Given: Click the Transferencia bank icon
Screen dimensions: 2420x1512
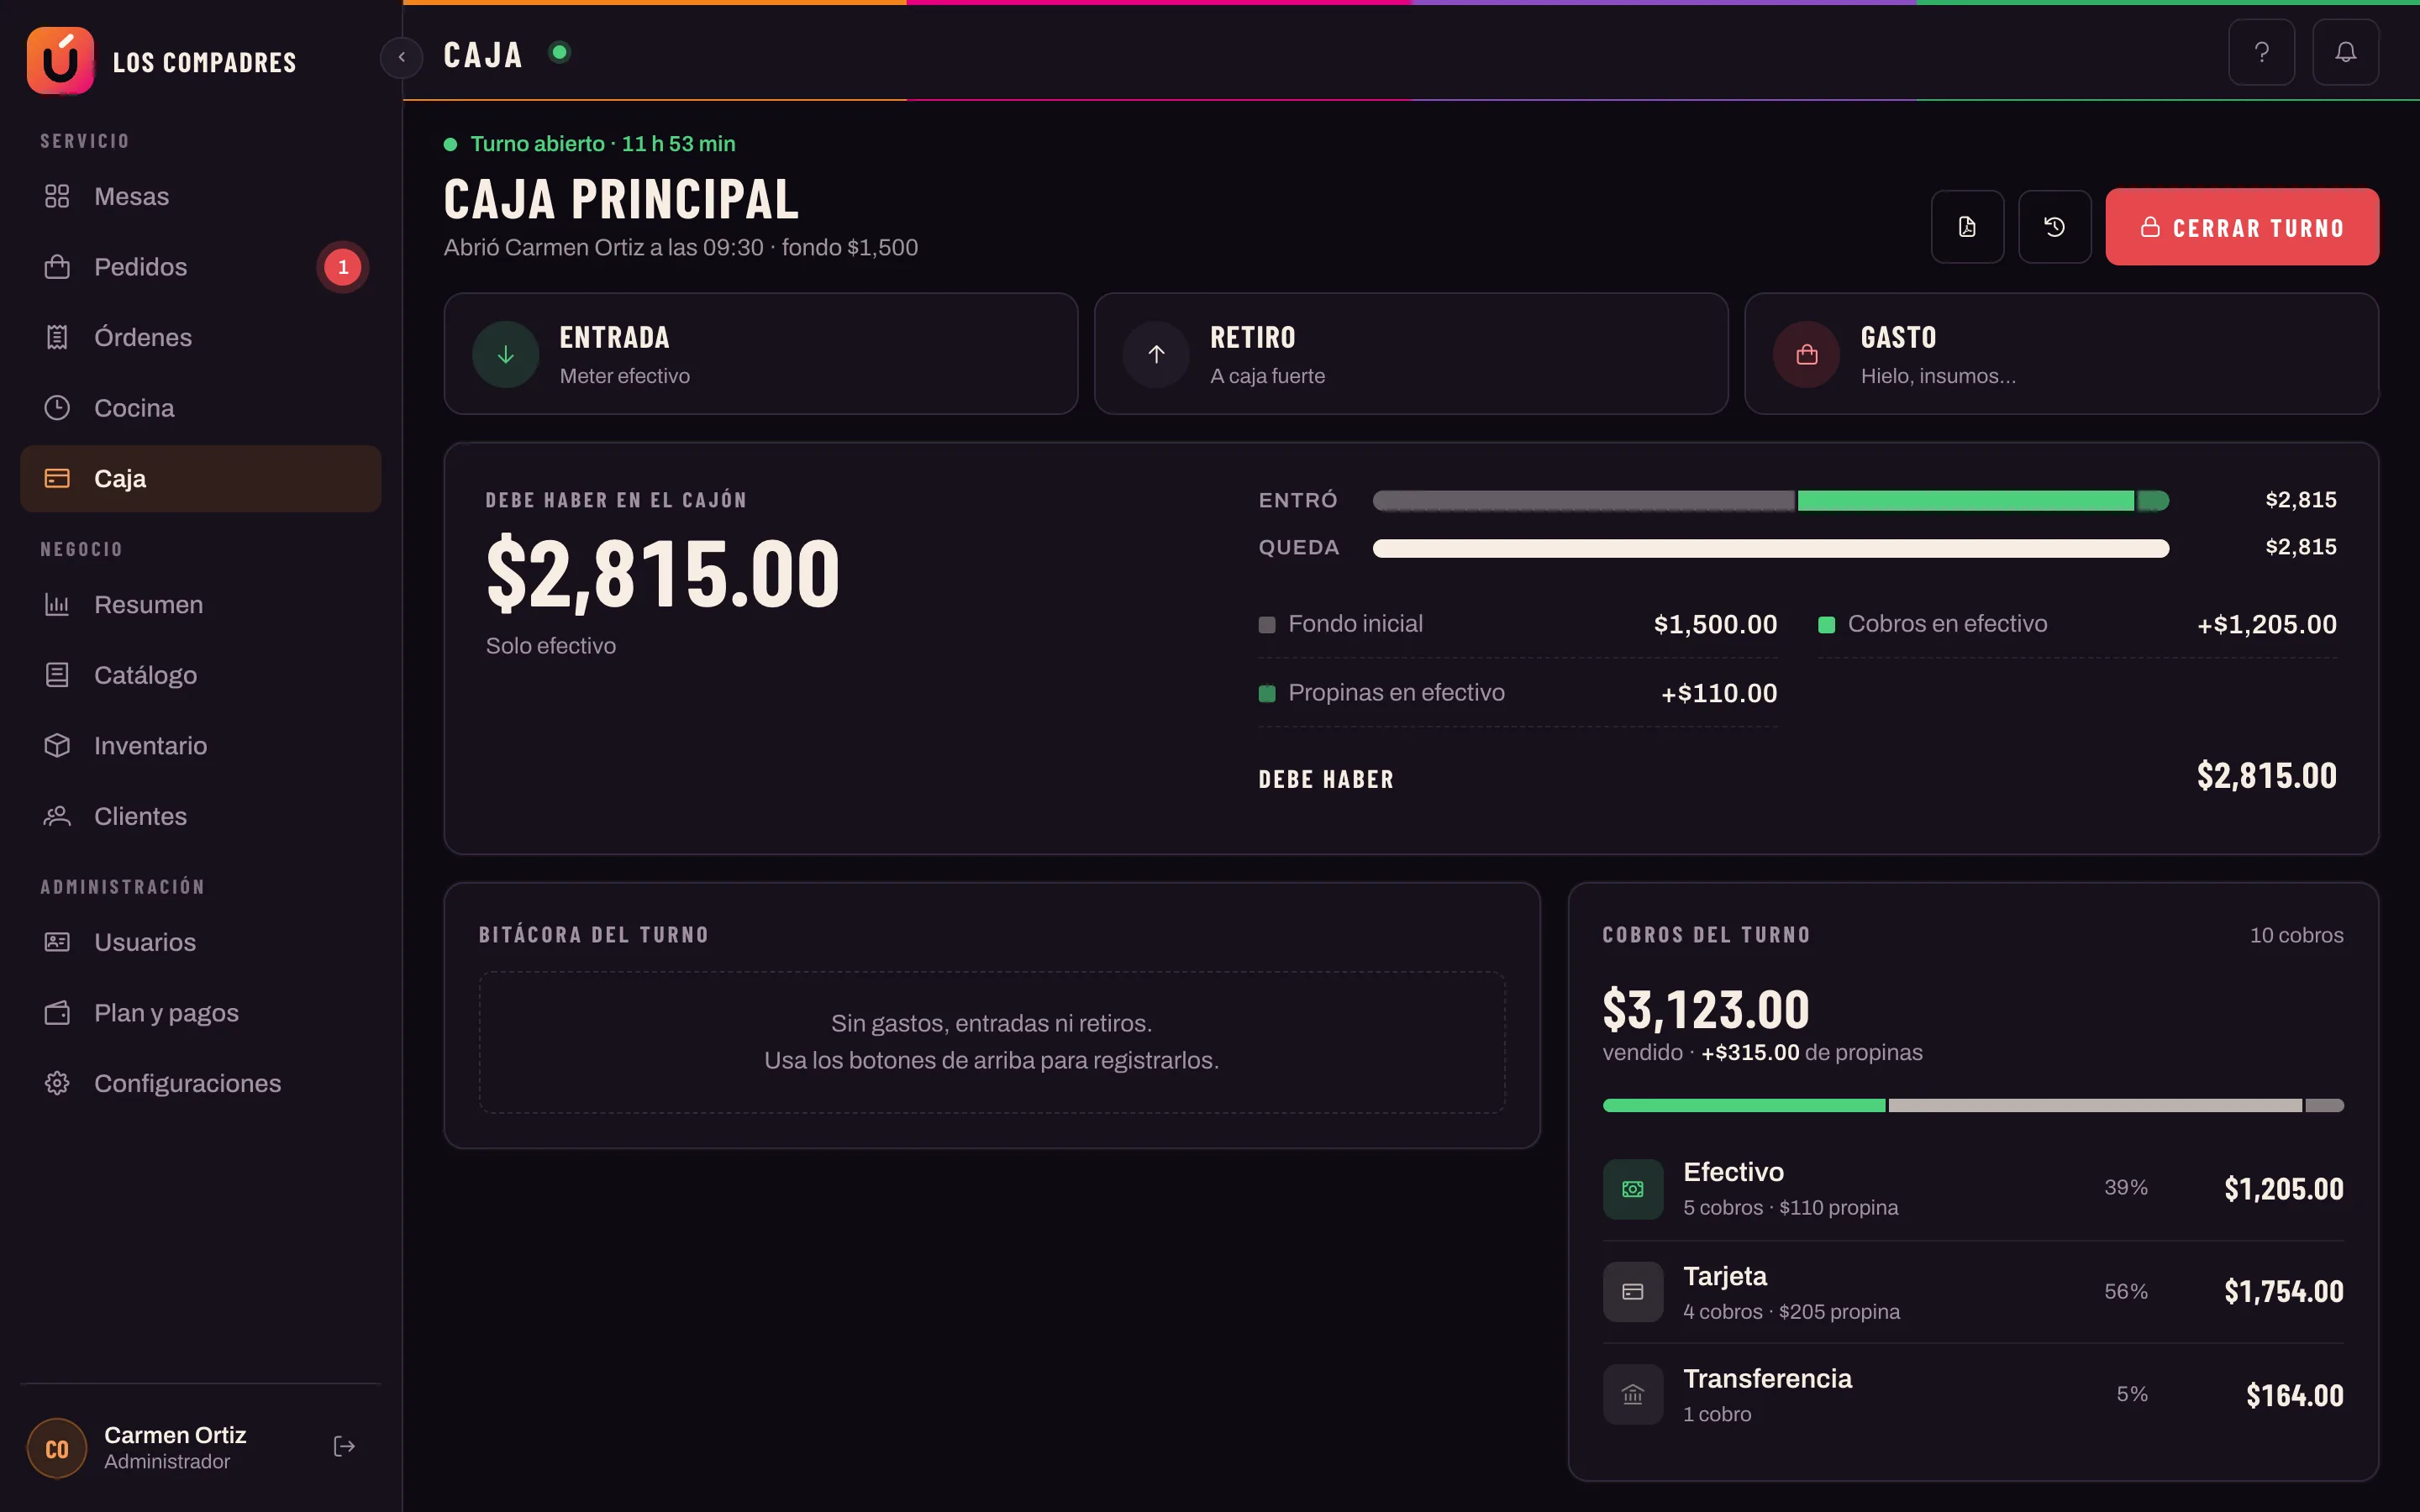Looking at the screenshot, I should pos(1633,1394).
